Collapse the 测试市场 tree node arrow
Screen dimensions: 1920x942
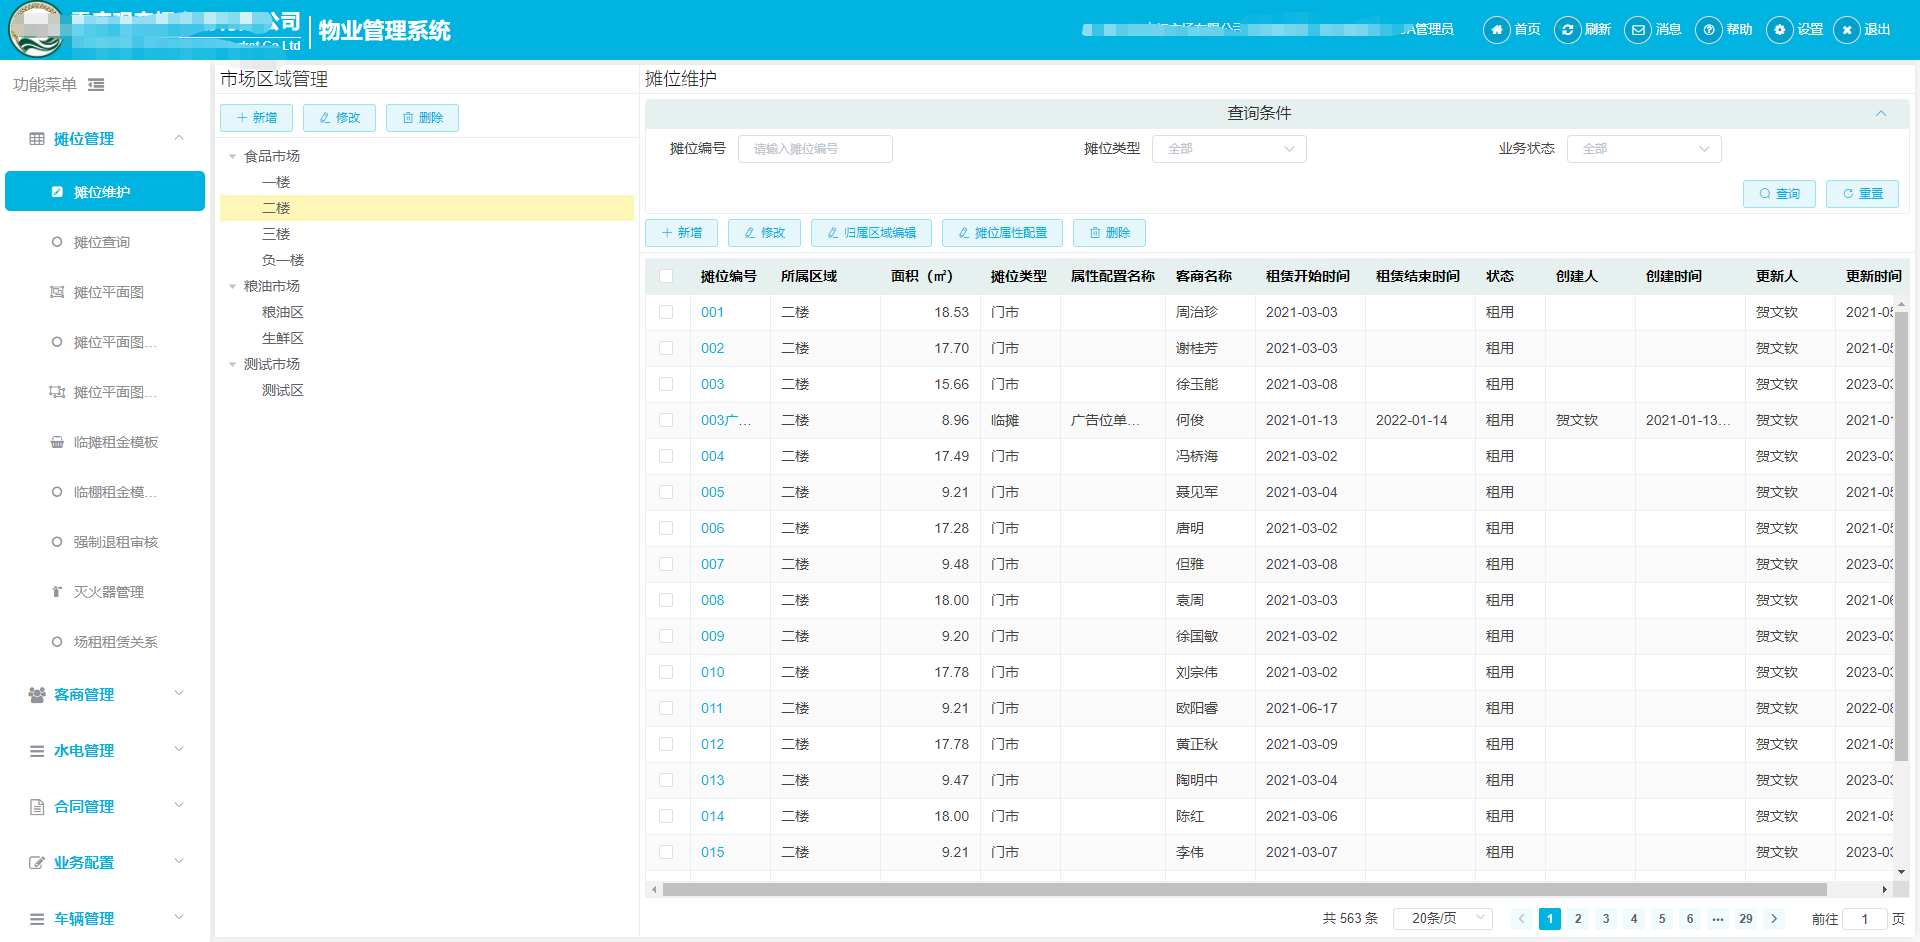tap(233, 365)
